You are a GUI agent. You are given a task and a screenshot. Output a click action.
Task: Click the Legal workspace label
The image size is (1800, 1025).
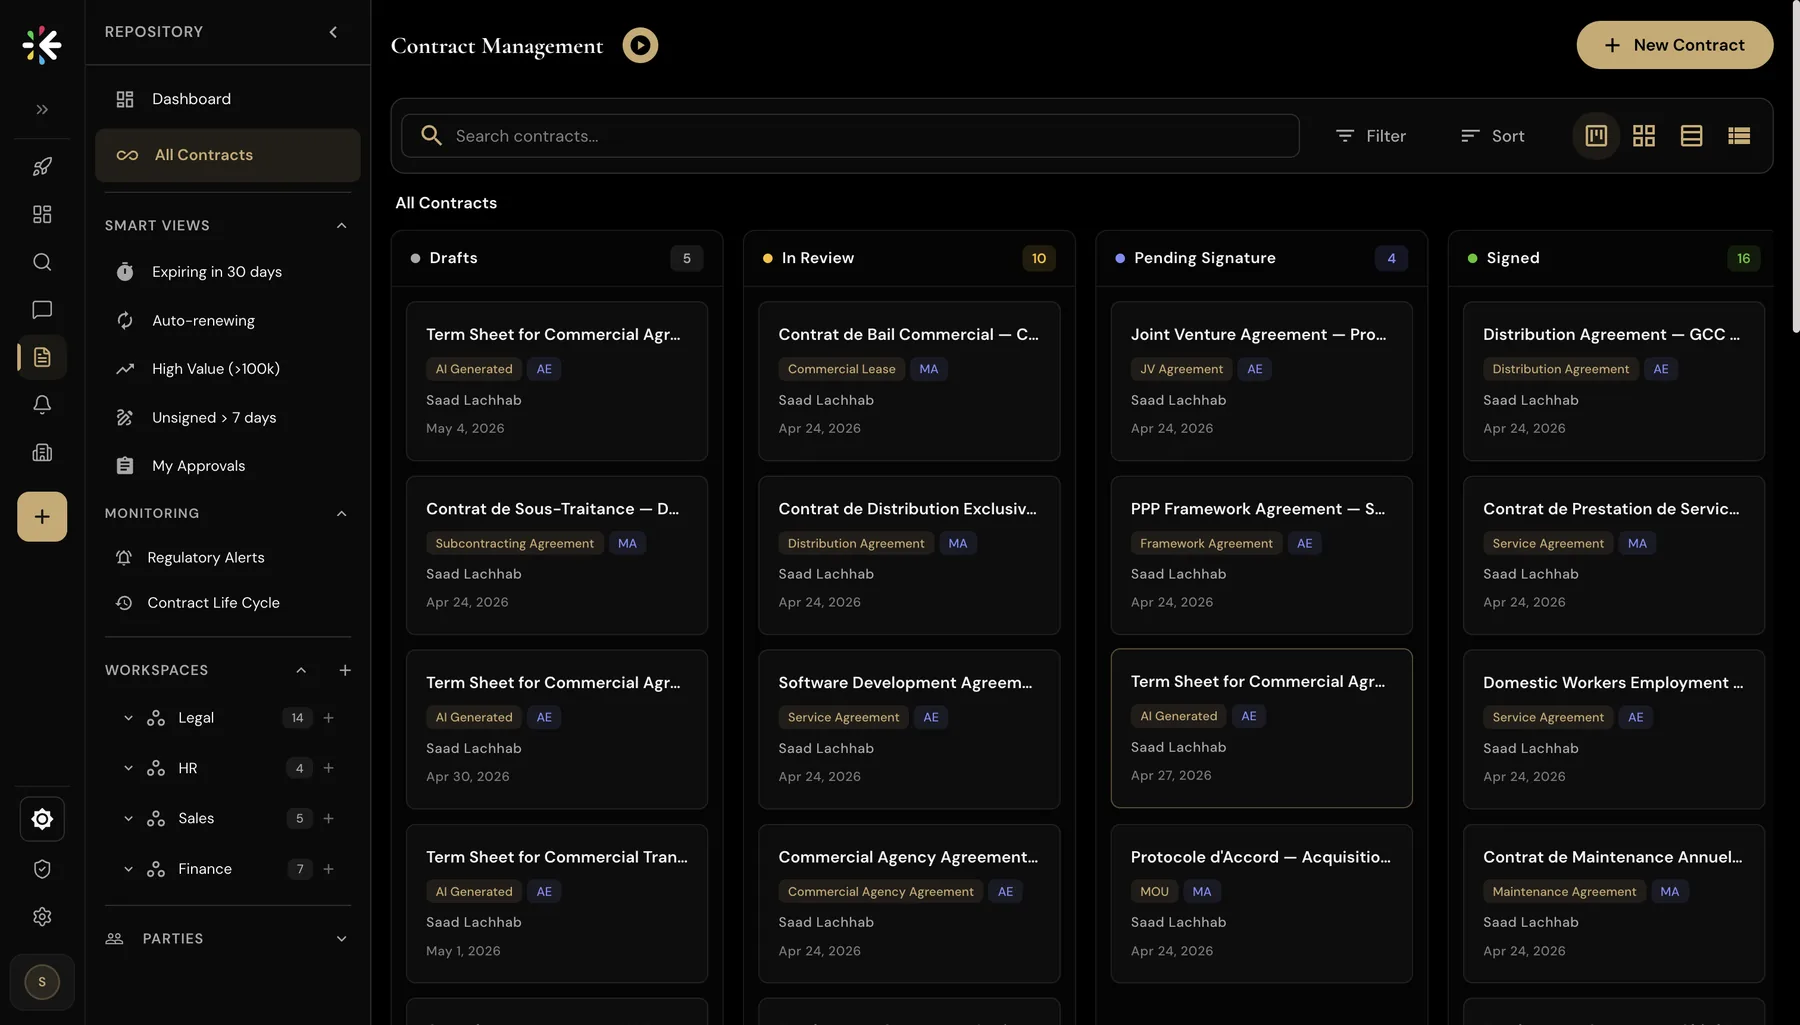point(196,718)
